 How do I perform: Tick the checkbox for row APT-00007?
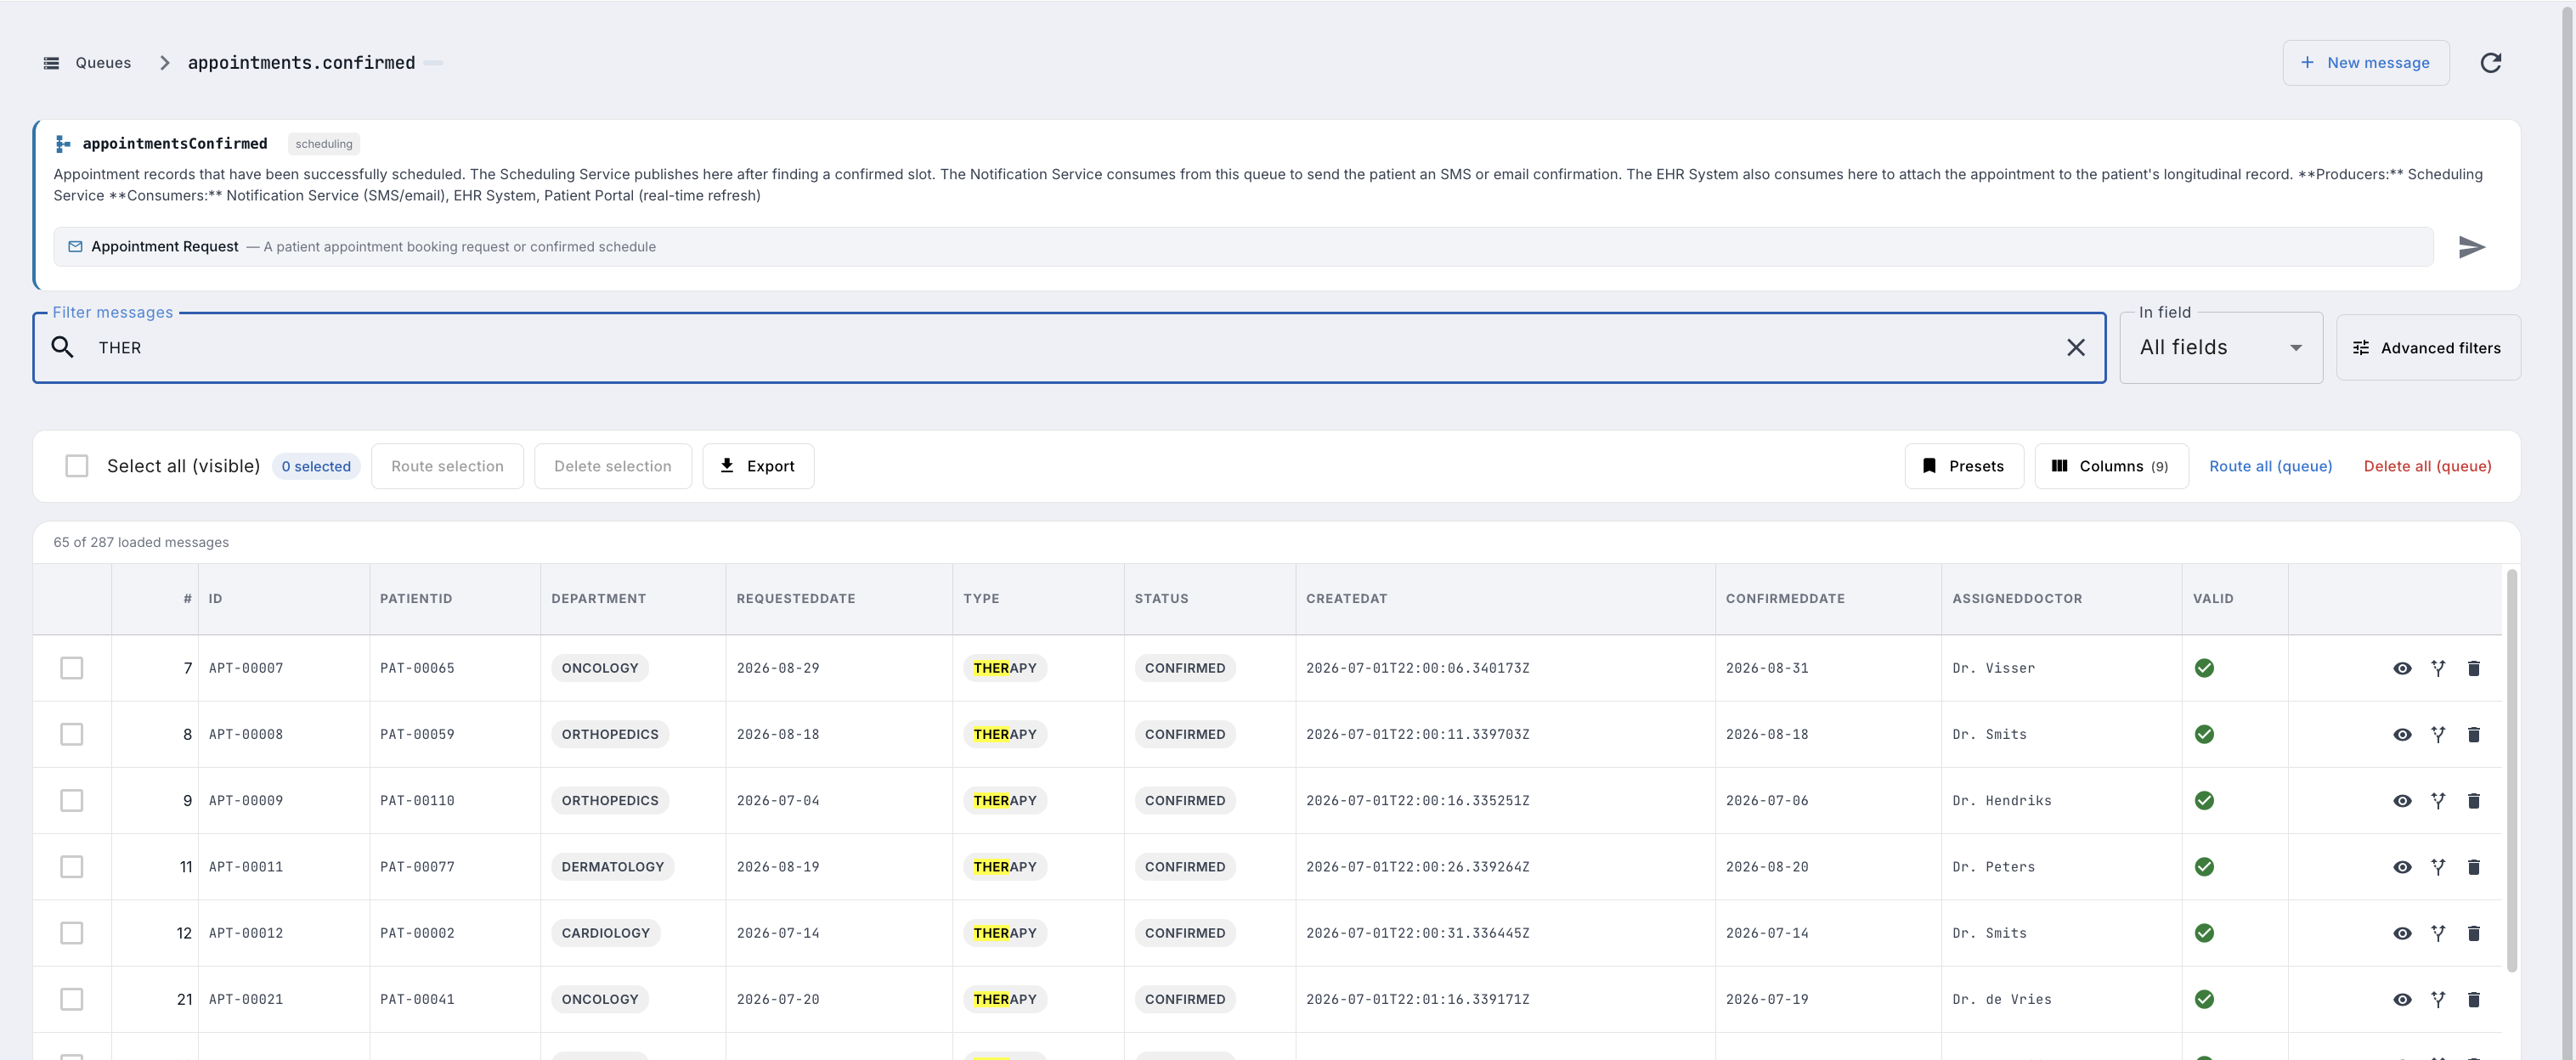point(72,668)
